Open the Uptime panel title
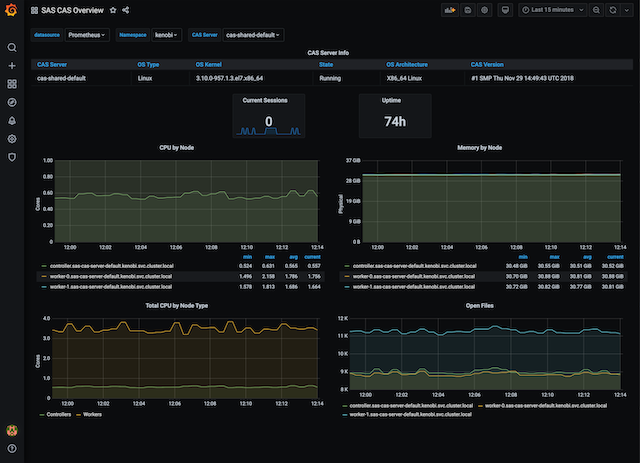The width and height of the screenshot is (640, 463). tap(391, 100)
